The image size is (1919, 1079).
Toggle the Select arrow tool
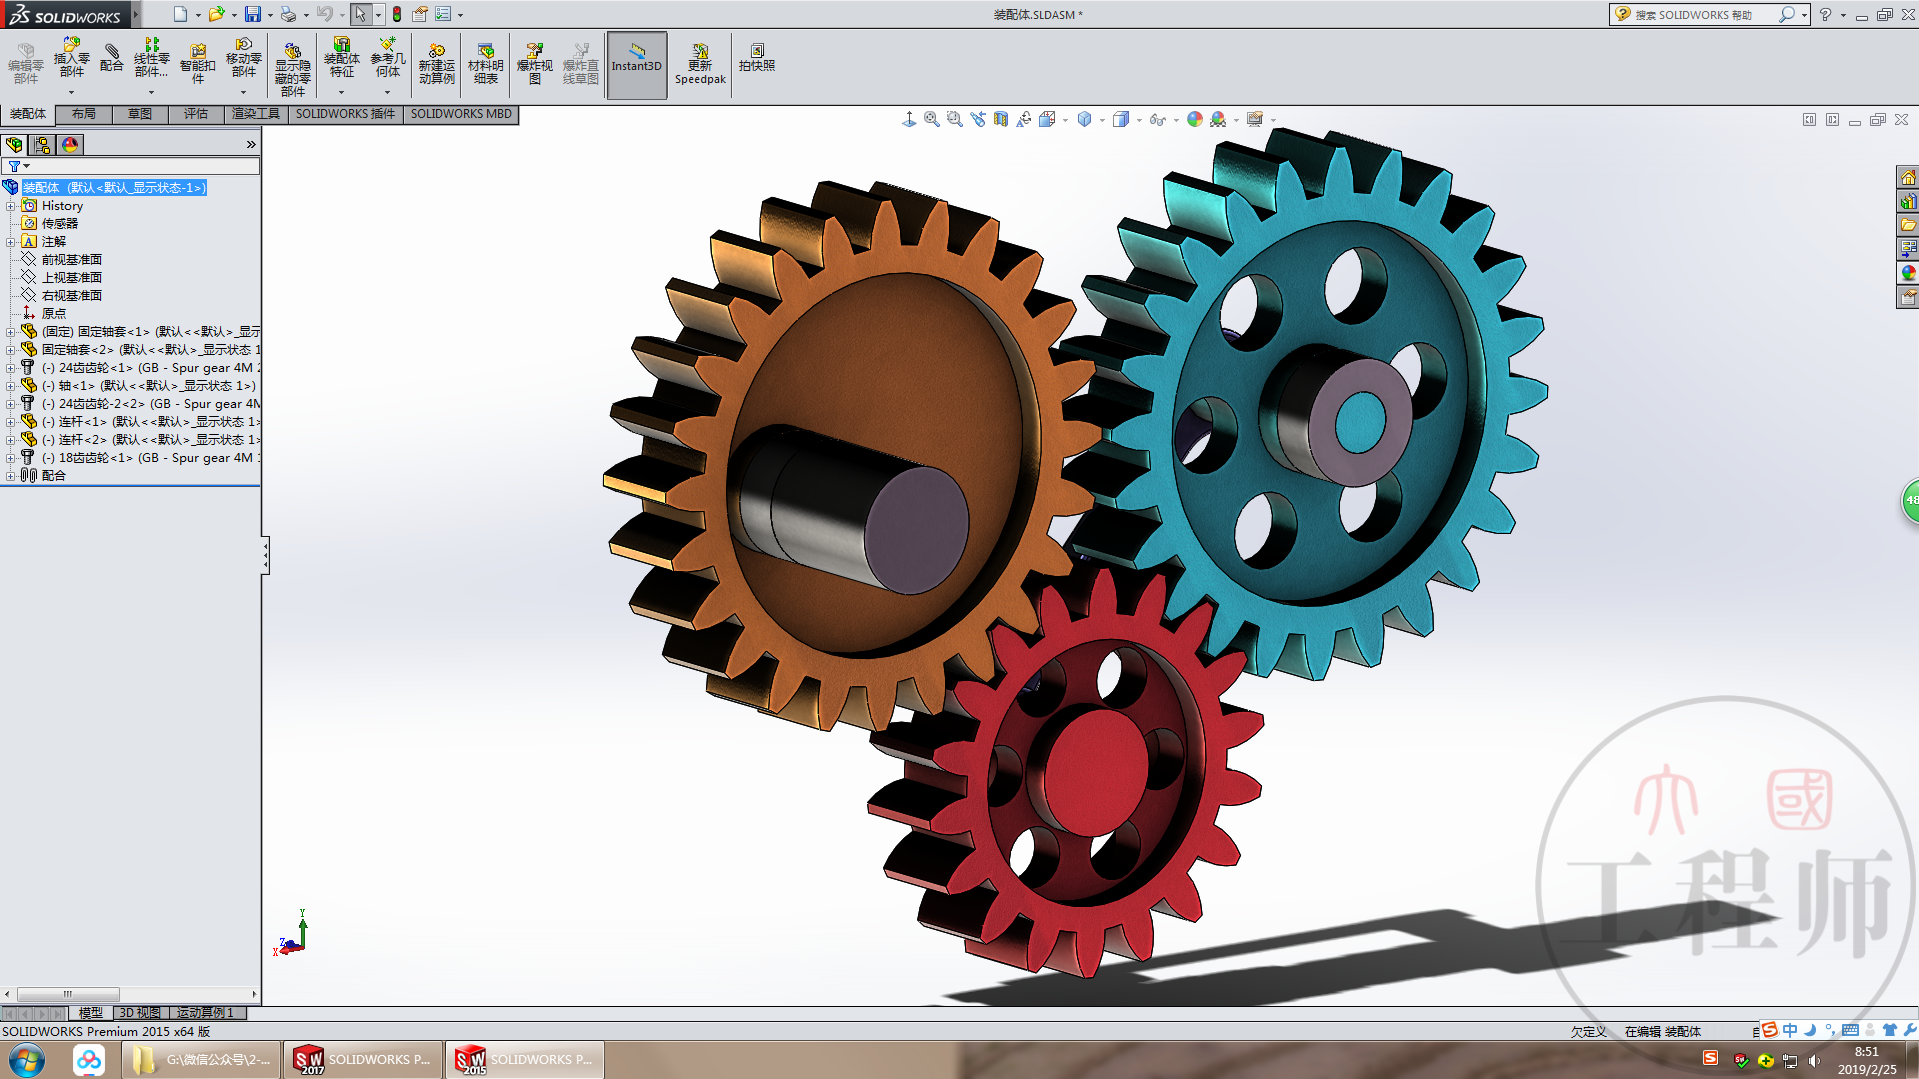pyautogui.click(x=360, y=14)
